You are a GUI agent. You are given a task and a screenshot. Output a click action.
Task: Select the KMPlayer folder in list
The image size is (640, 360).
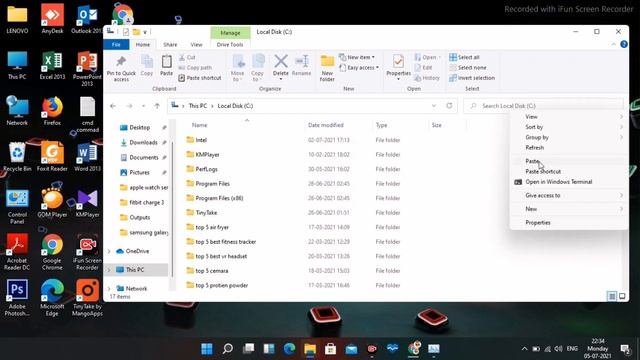click(x=207, y=155)
